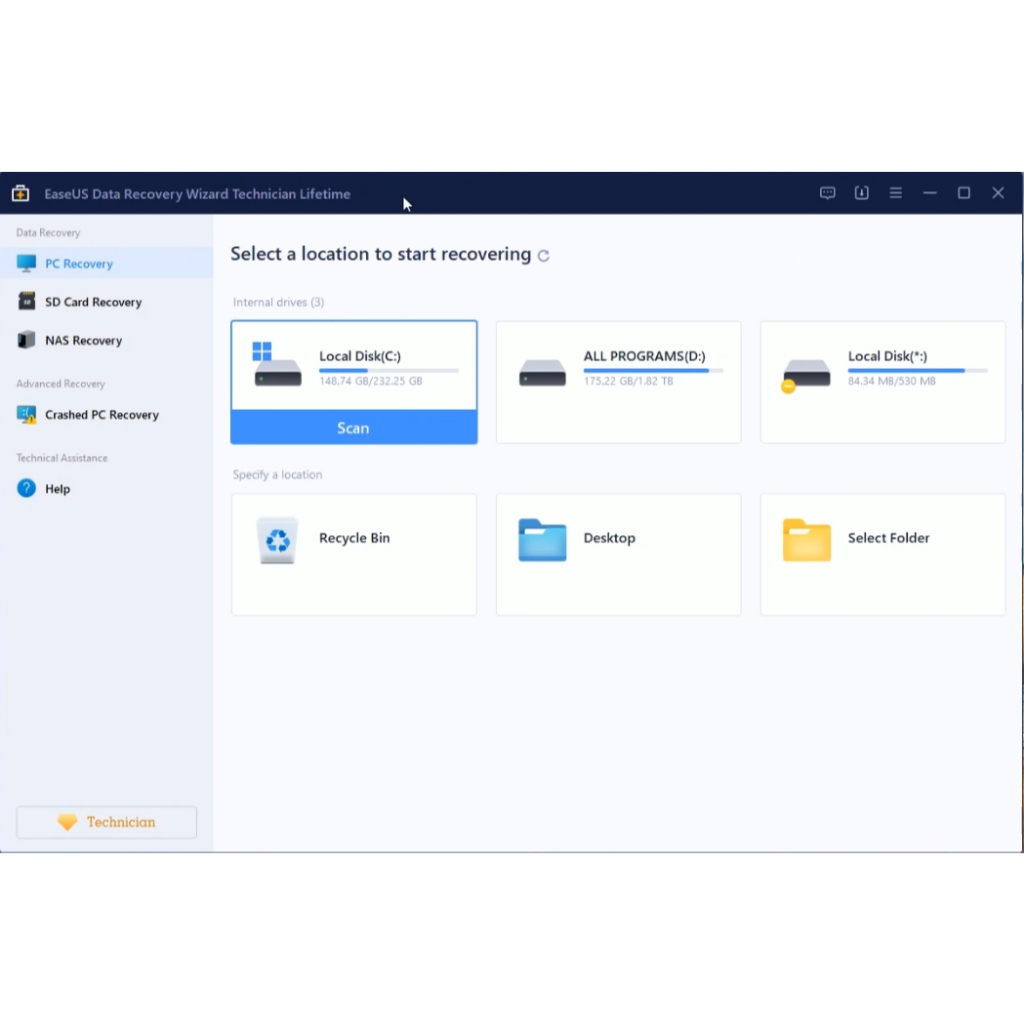
Task: Click the Local Disk(C:) usage bar
Action: [x=389, y=370]
